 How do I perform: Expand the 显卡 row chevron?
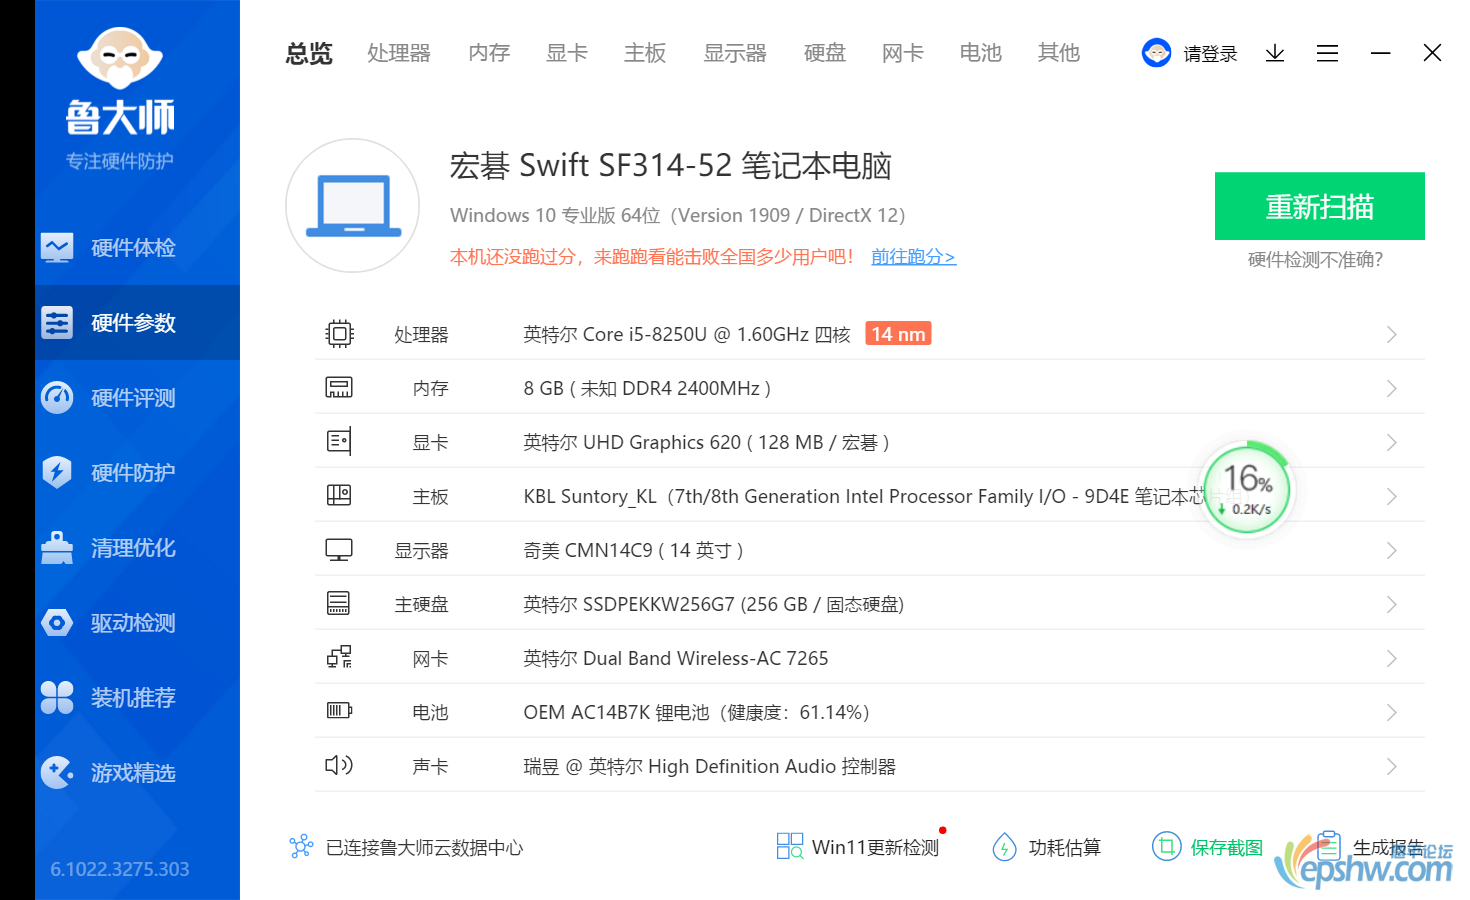click(x=1391, y=442)
